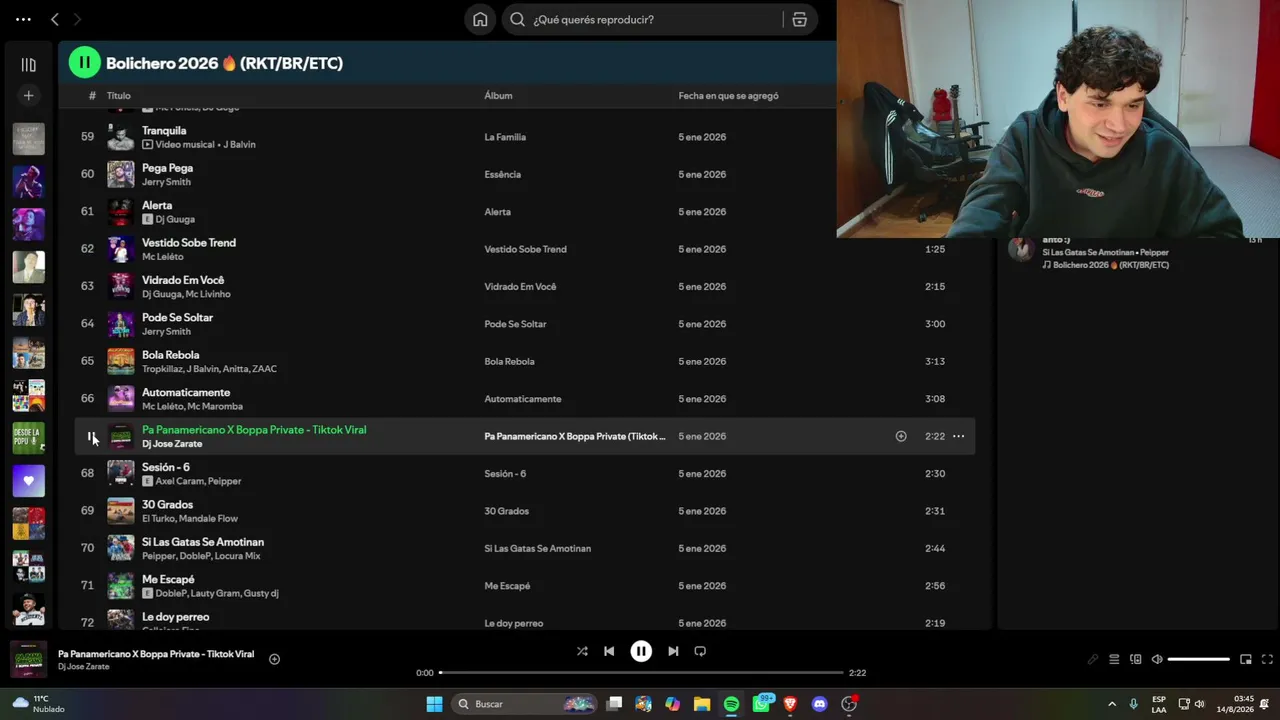Open the playback queue

point(1114,659)
